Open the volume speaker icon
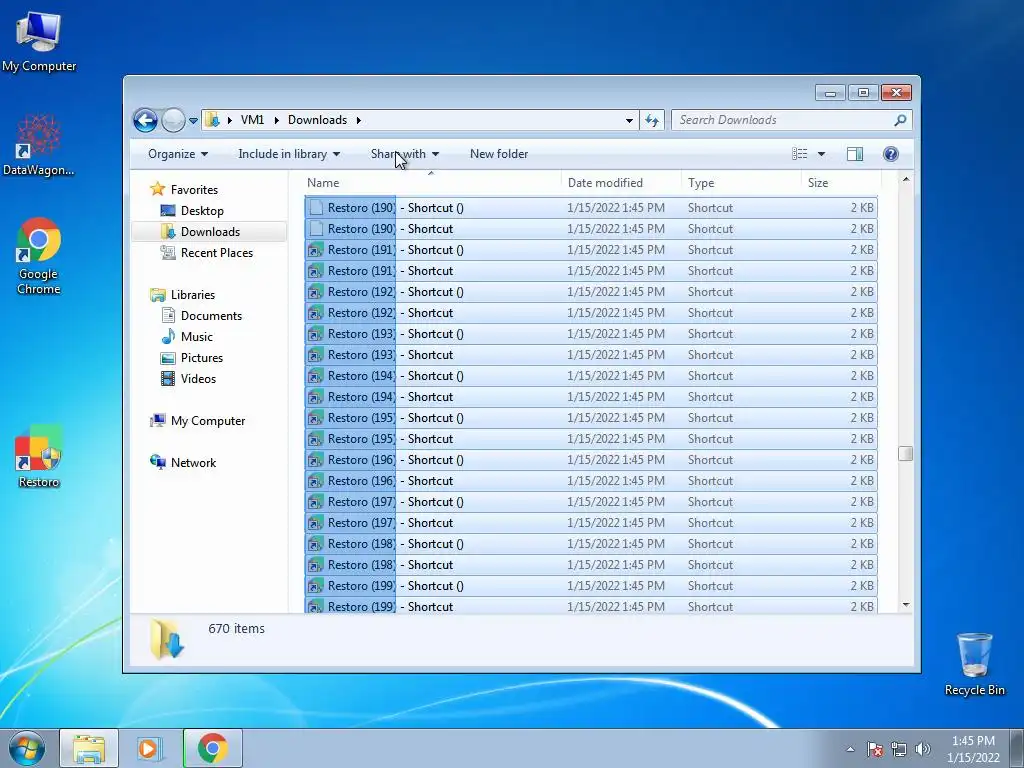Viewport: 1024px width, 768px height. (x=922, y=749)
